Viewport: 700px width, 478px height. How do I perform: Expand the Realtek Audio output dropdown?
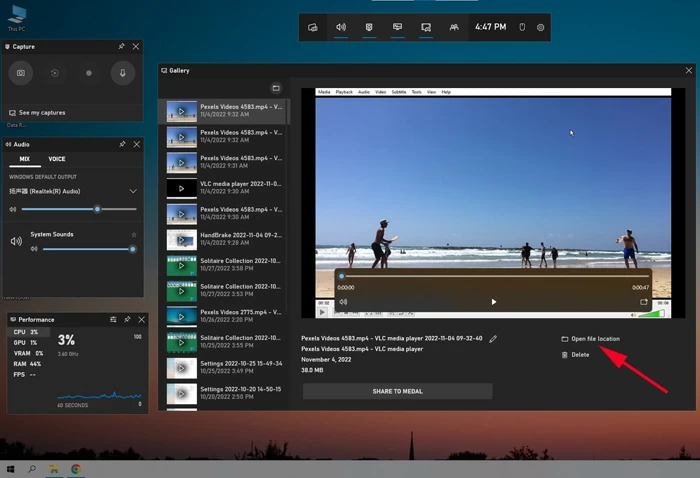[133, 190]
